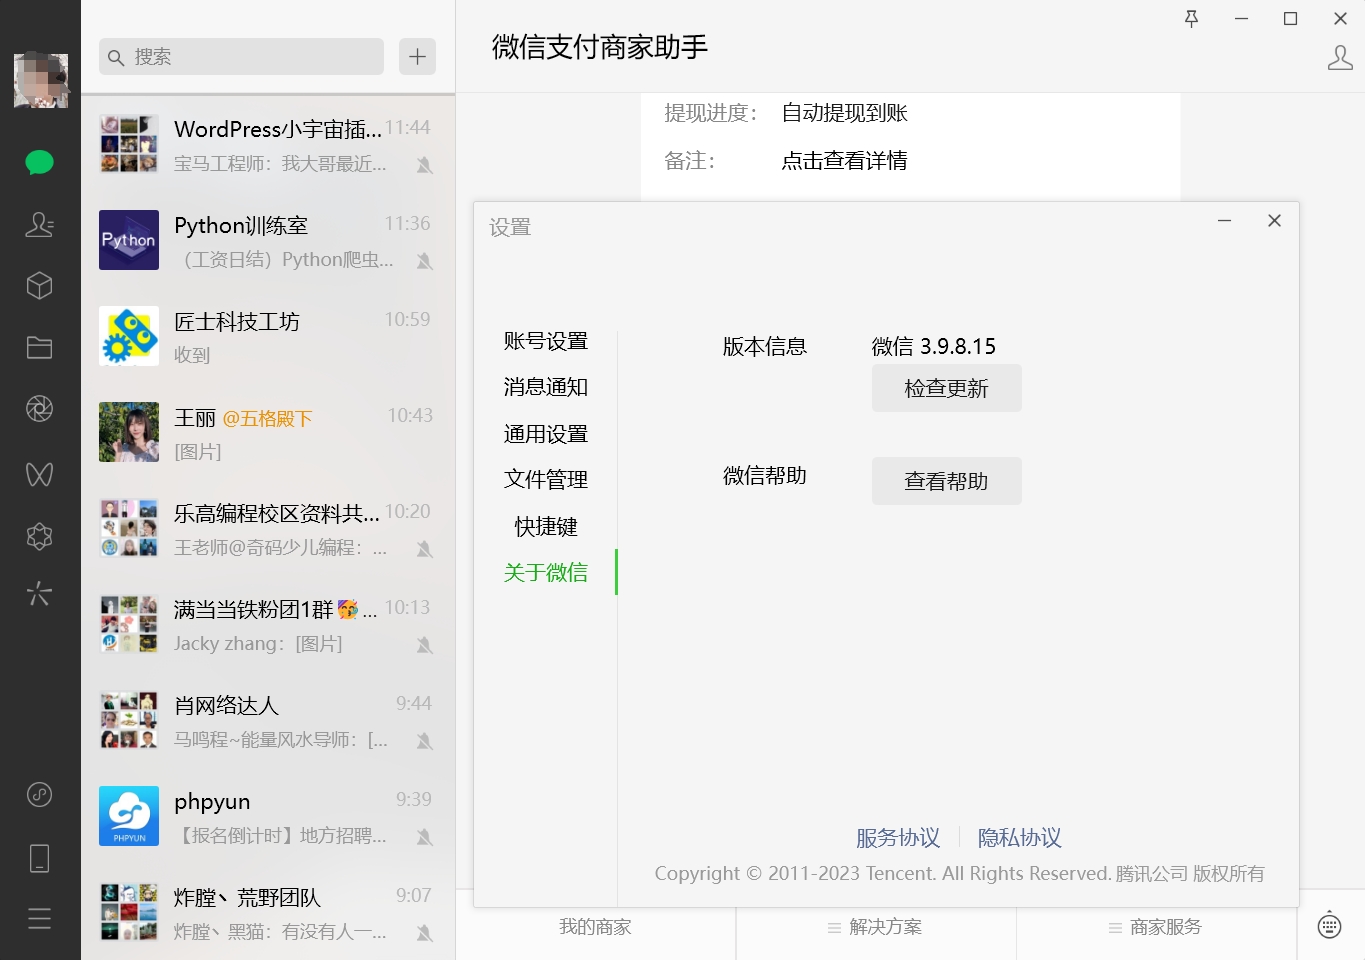Click the 检查更新 button

point(946,388)
